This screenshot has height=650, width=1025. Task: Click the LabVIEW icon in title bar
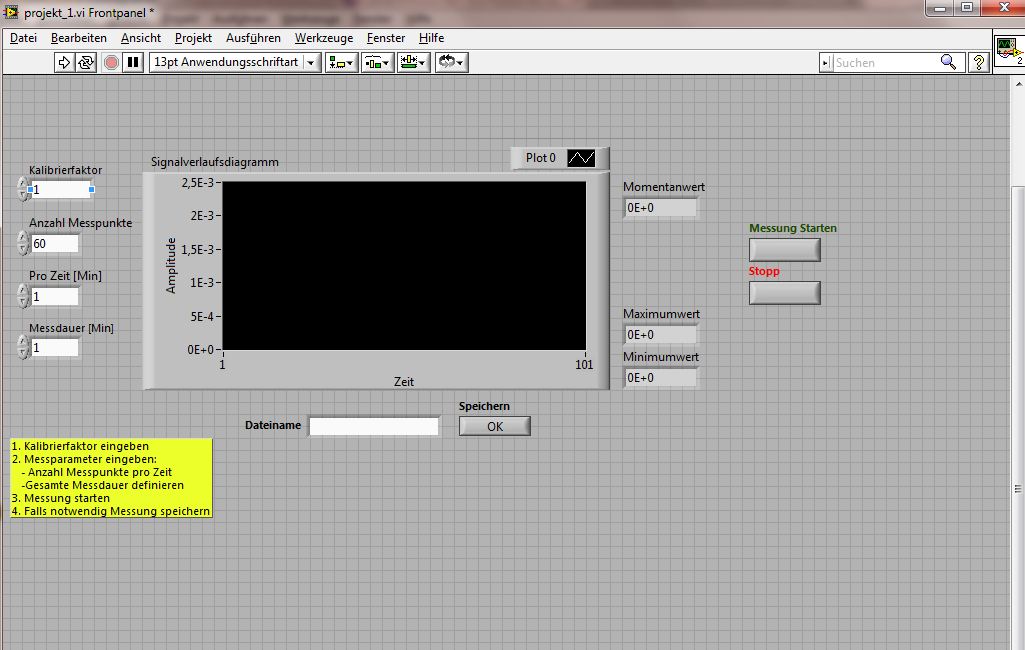click(11, 11)
